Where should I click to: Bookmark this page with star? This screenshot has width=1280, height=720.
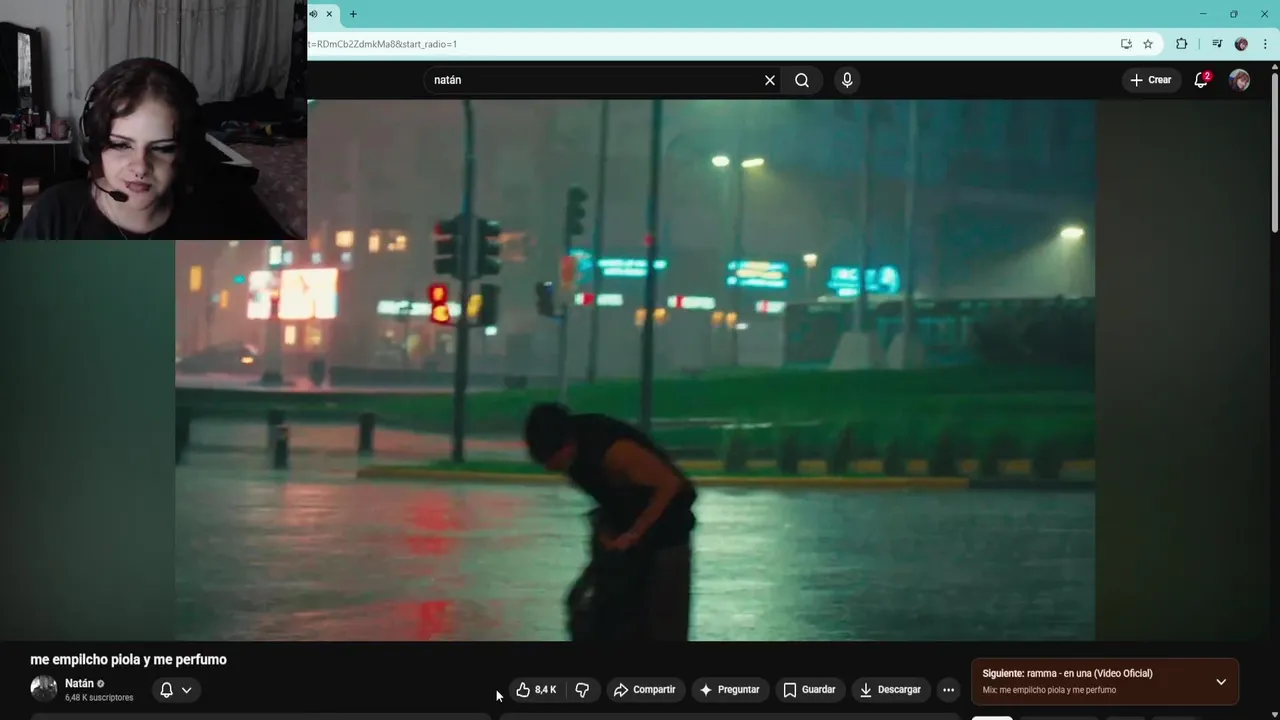1148,44
